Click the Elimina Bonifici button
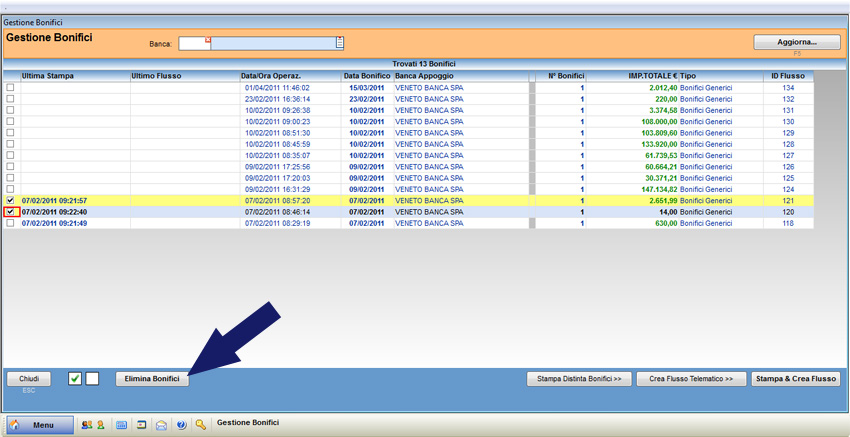850x437 pixels. point(152,379)
